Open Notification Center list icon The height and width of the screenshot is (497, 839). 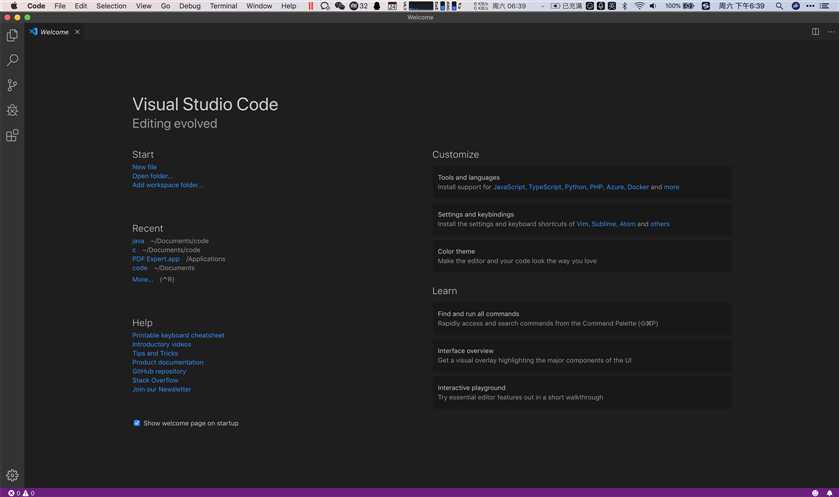pyautogui.click(x=825, y=6)
